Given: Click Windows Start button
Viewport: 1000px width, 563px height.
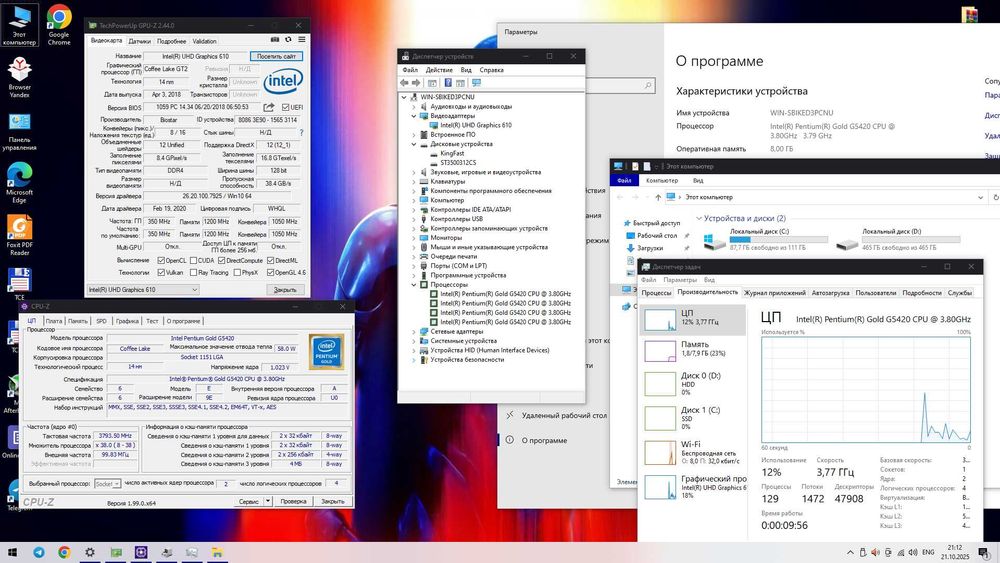Looking at the screenshot, I should click(11, 552).
